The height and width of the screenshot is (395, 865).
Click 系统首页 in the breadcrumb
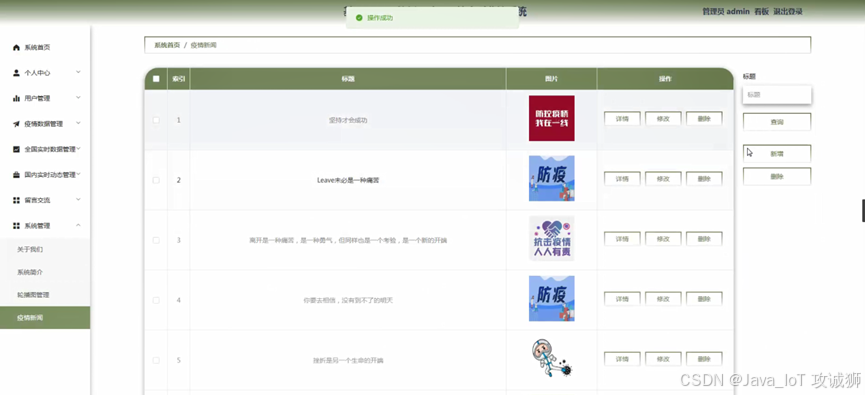pyautogui.click(x=167, y=45)
